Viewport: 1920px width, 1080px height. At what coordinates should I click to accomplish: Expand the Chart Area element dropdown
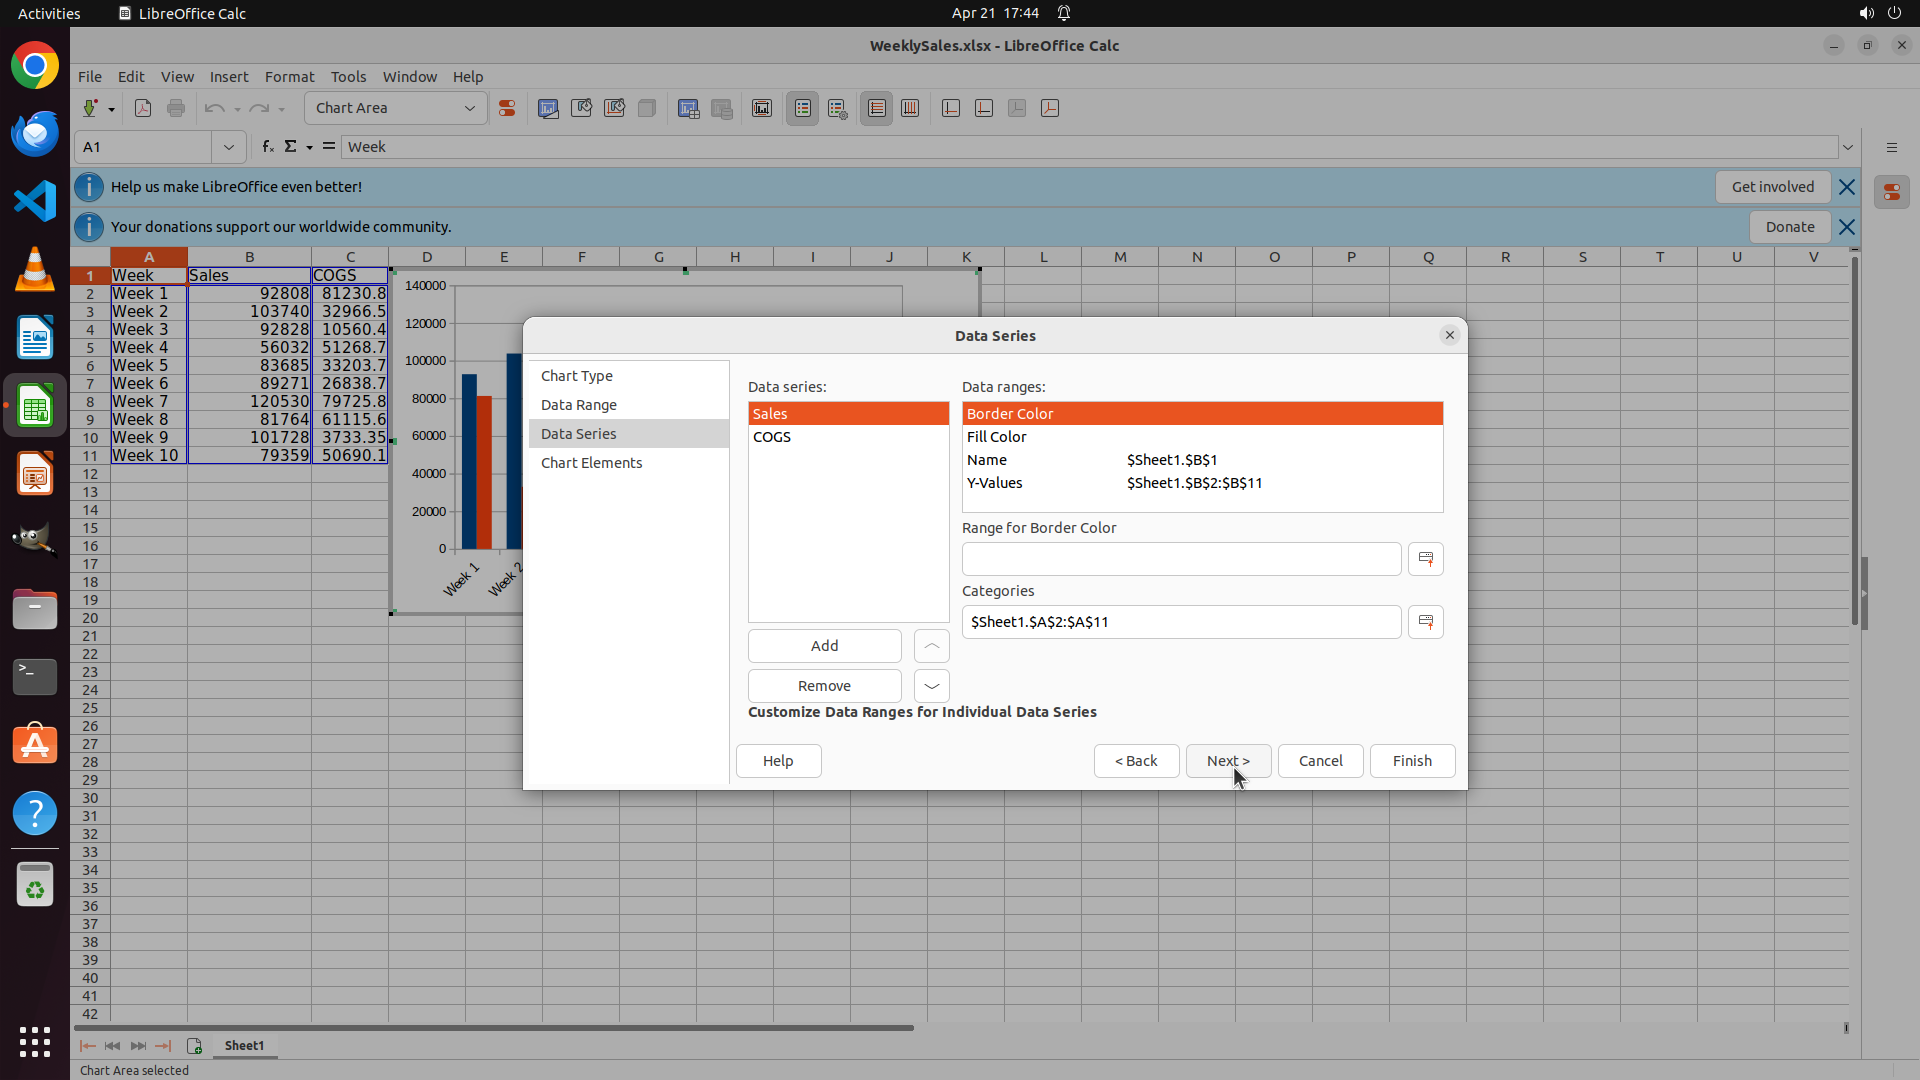469,108
